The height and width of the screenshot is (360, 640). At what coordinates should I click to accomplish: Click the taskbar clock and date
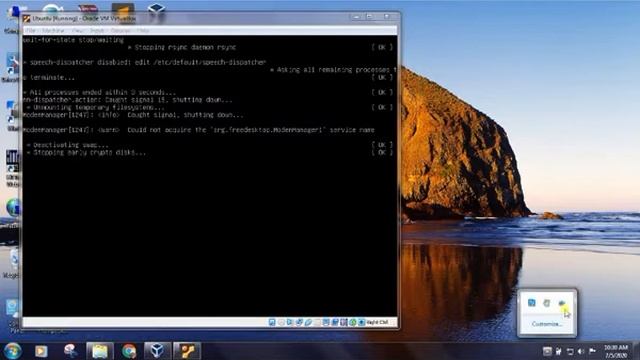click(616, 351)
